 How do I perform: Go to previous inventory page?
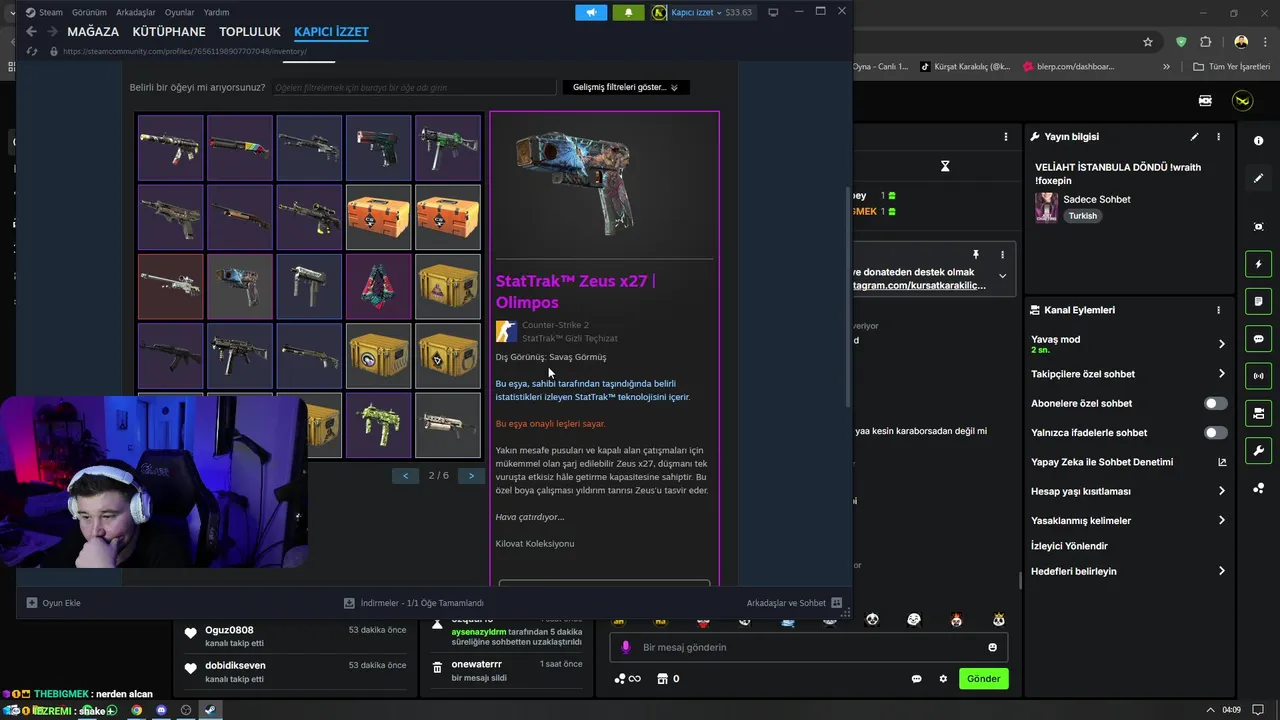pyautogui.click(x=405, y=475)
